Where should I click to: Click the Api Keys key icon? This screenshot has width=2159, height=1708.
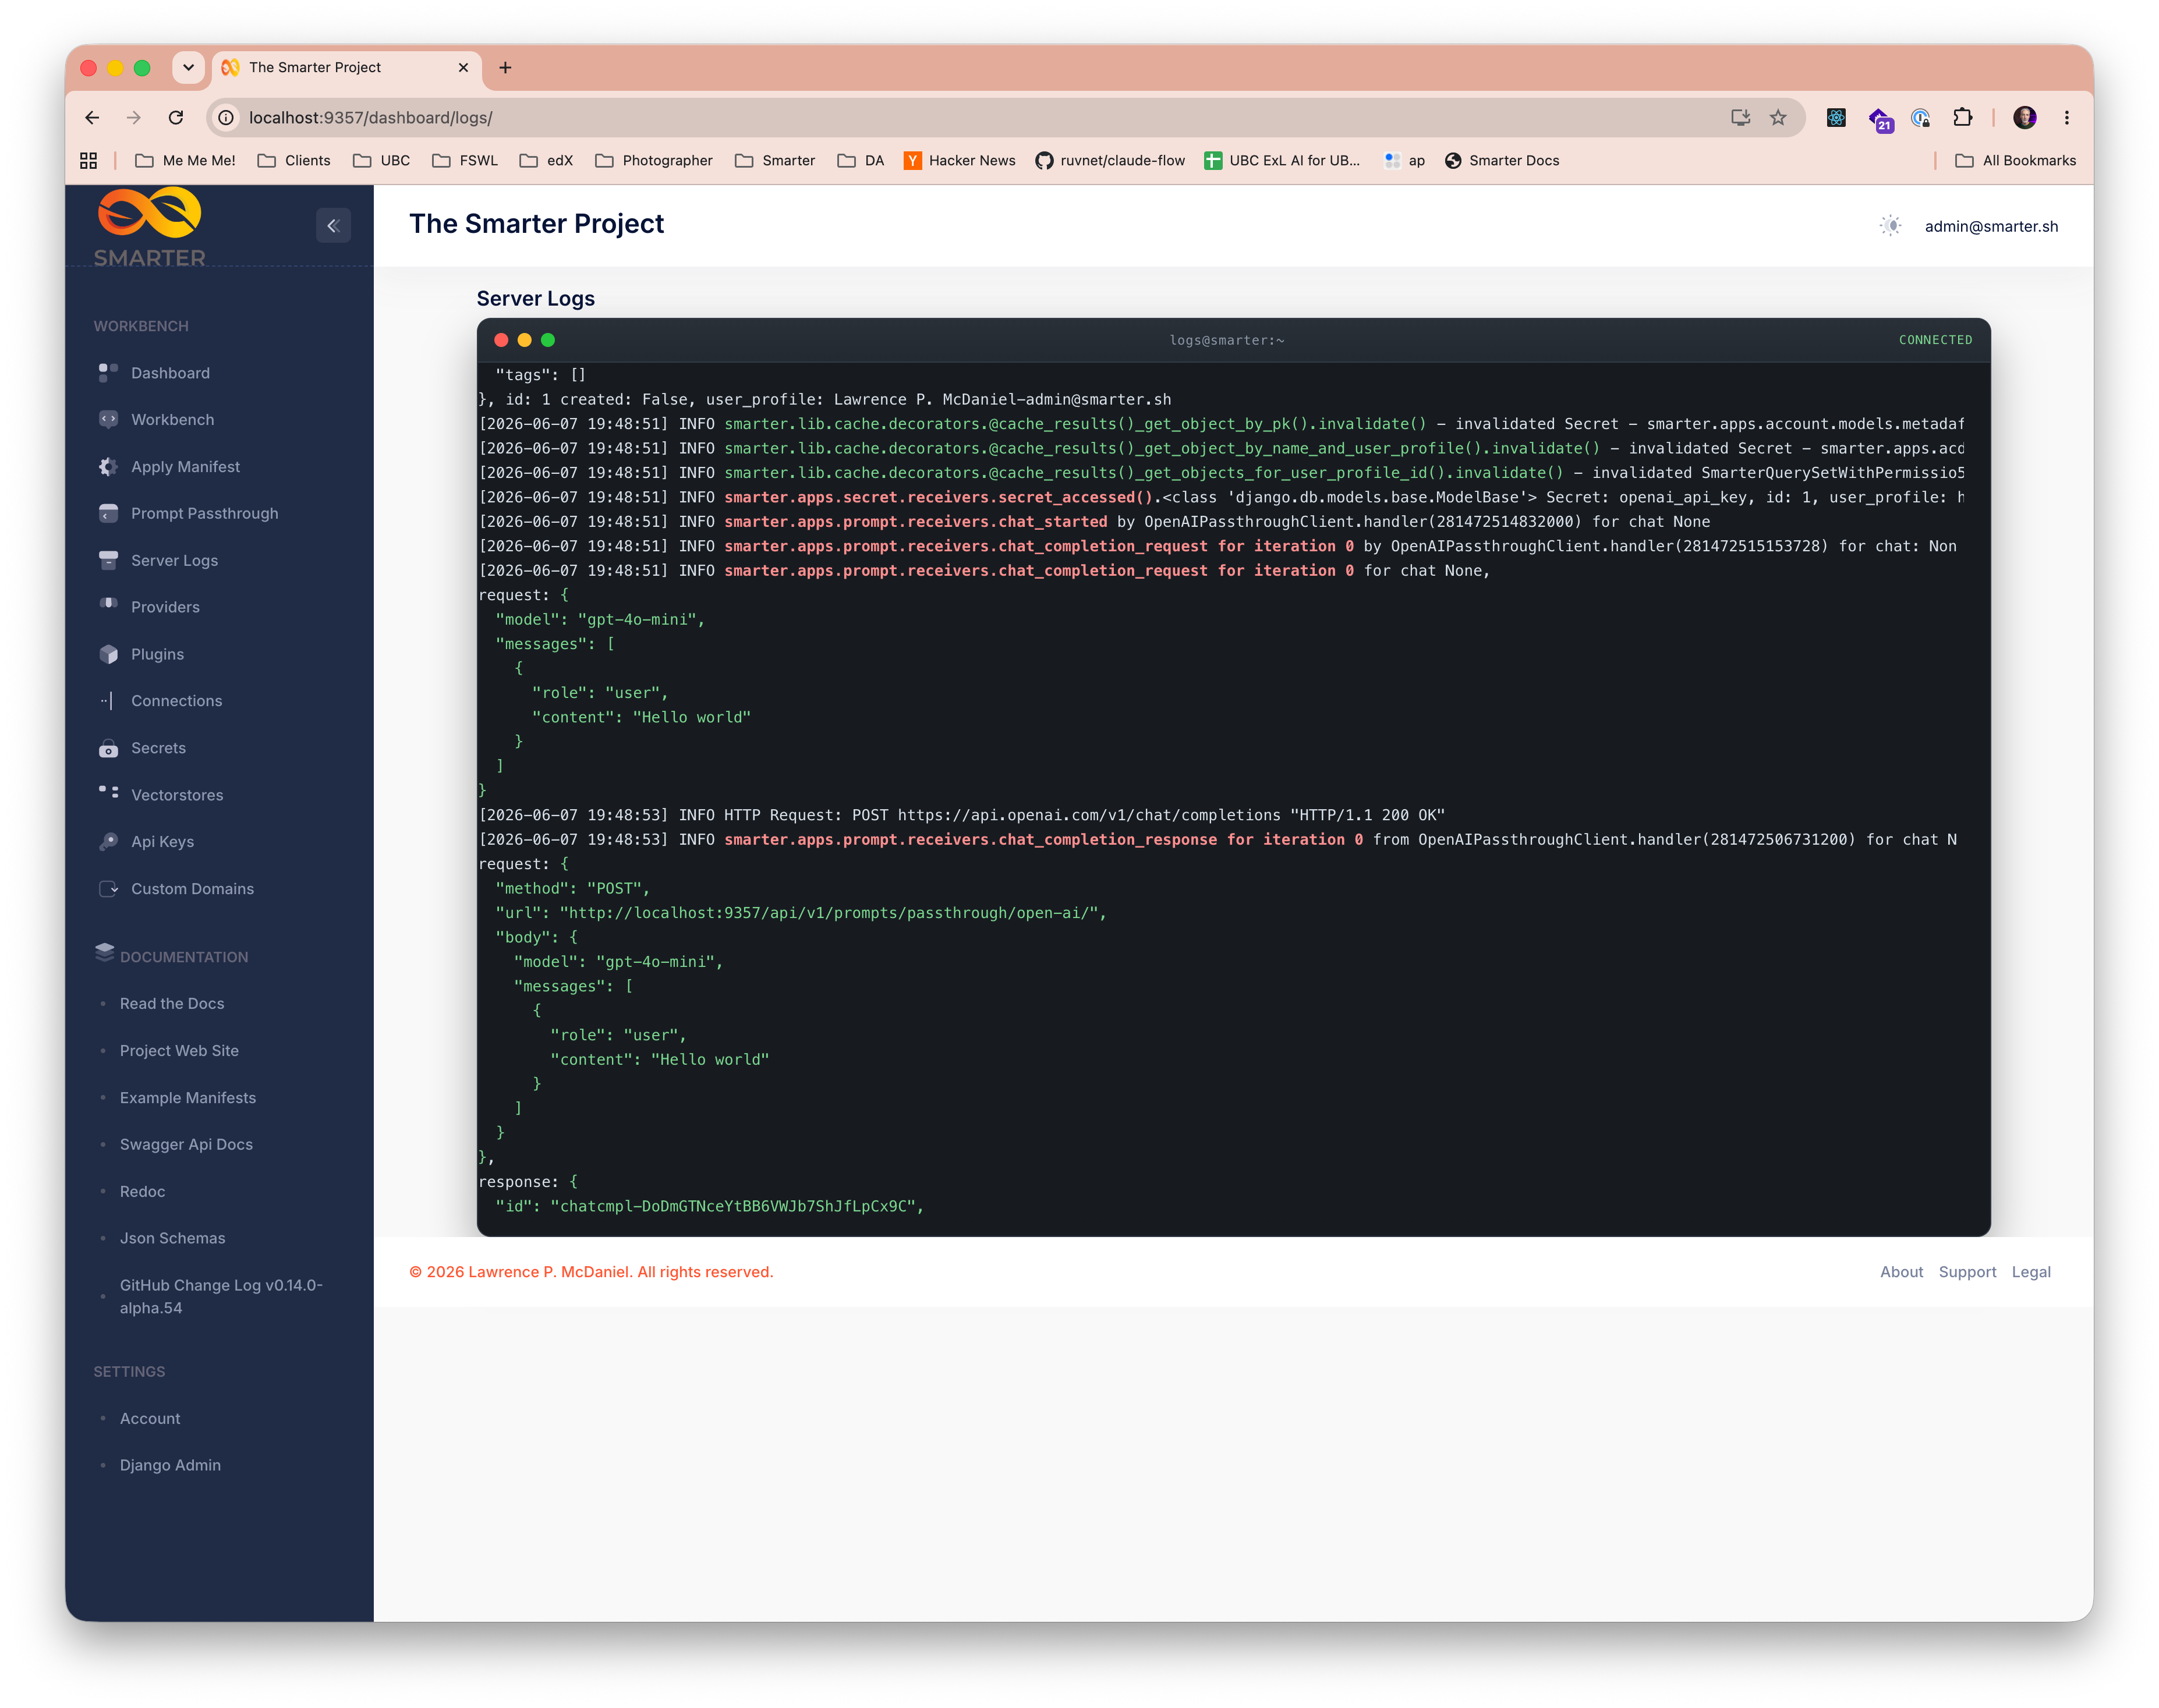(x=108, y=842)
